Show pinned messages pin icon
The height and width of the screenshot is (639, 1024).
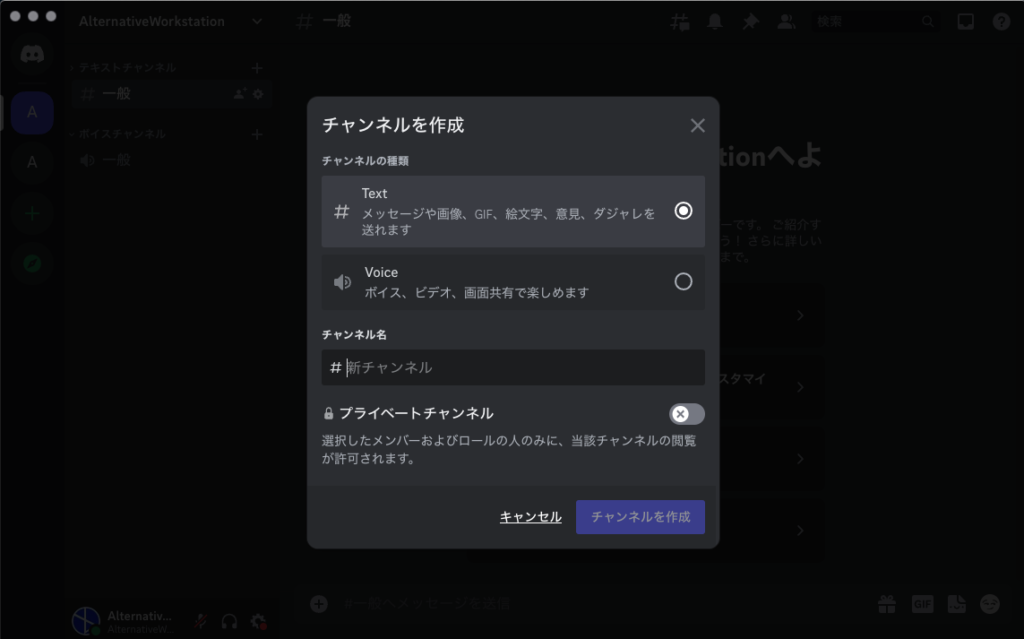point(750,21)
